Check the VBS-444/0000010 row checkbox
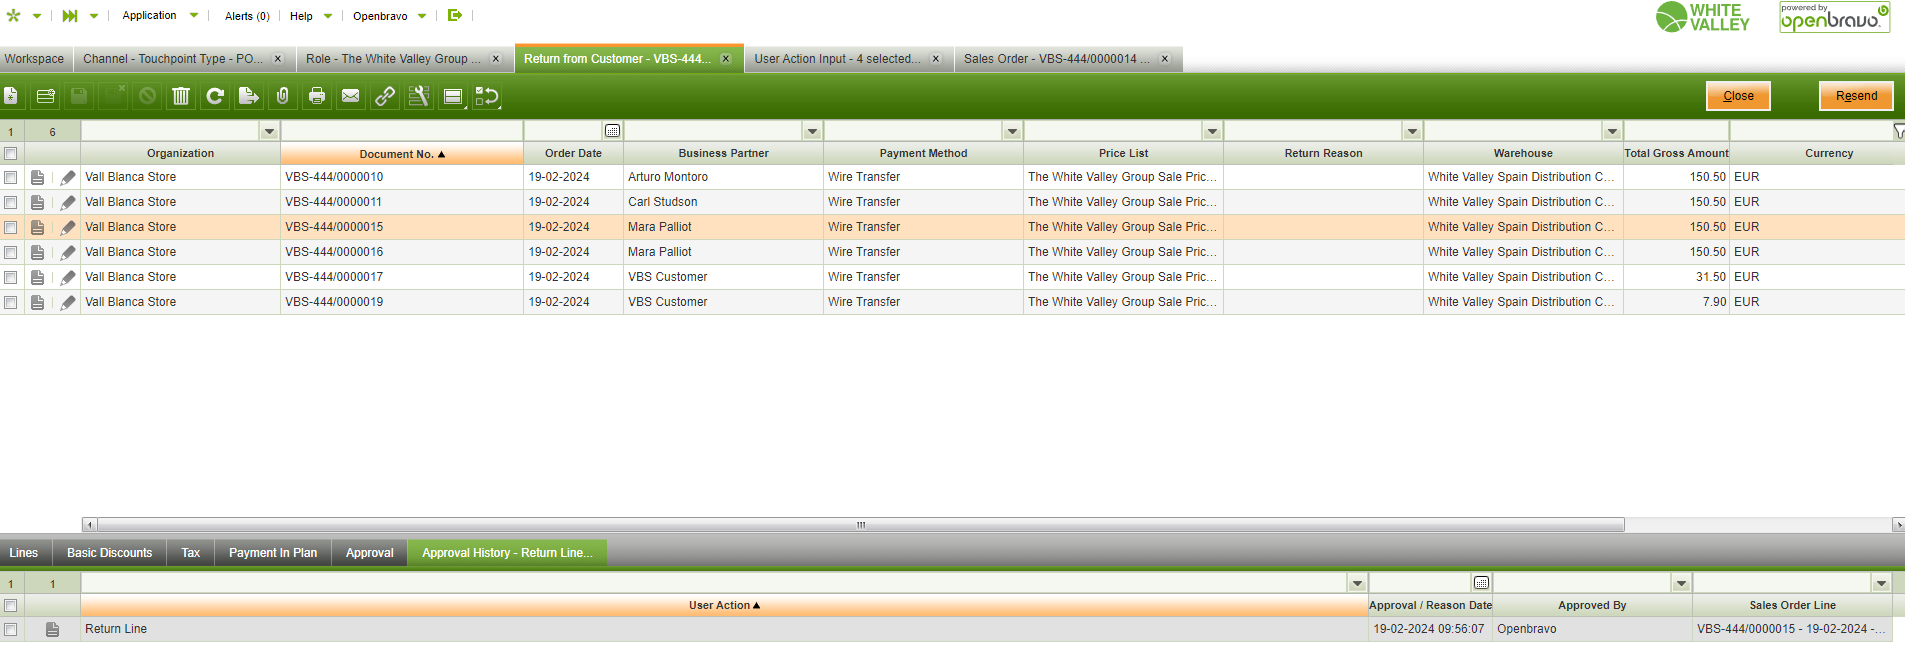The height and width of the screenshot is (670, 1905). pos(11,177)
